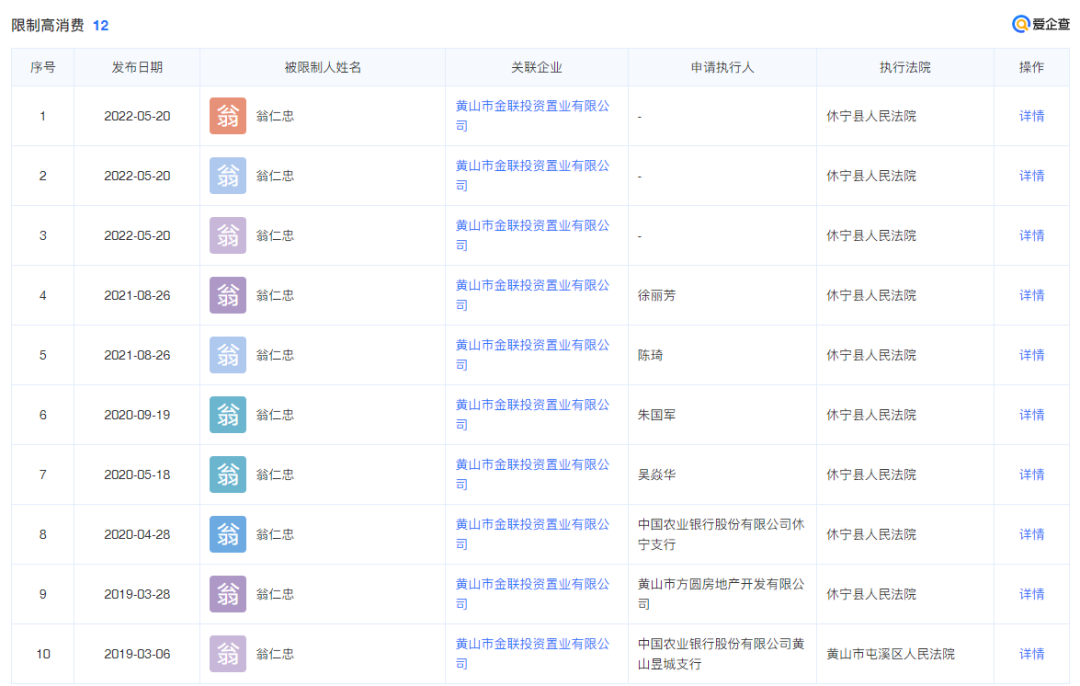Image resolution: width=1080 pixels, height=686 pixels.
Task: Select date 2021-08-26 in the 陈琦 row
Action: point(137,355)
